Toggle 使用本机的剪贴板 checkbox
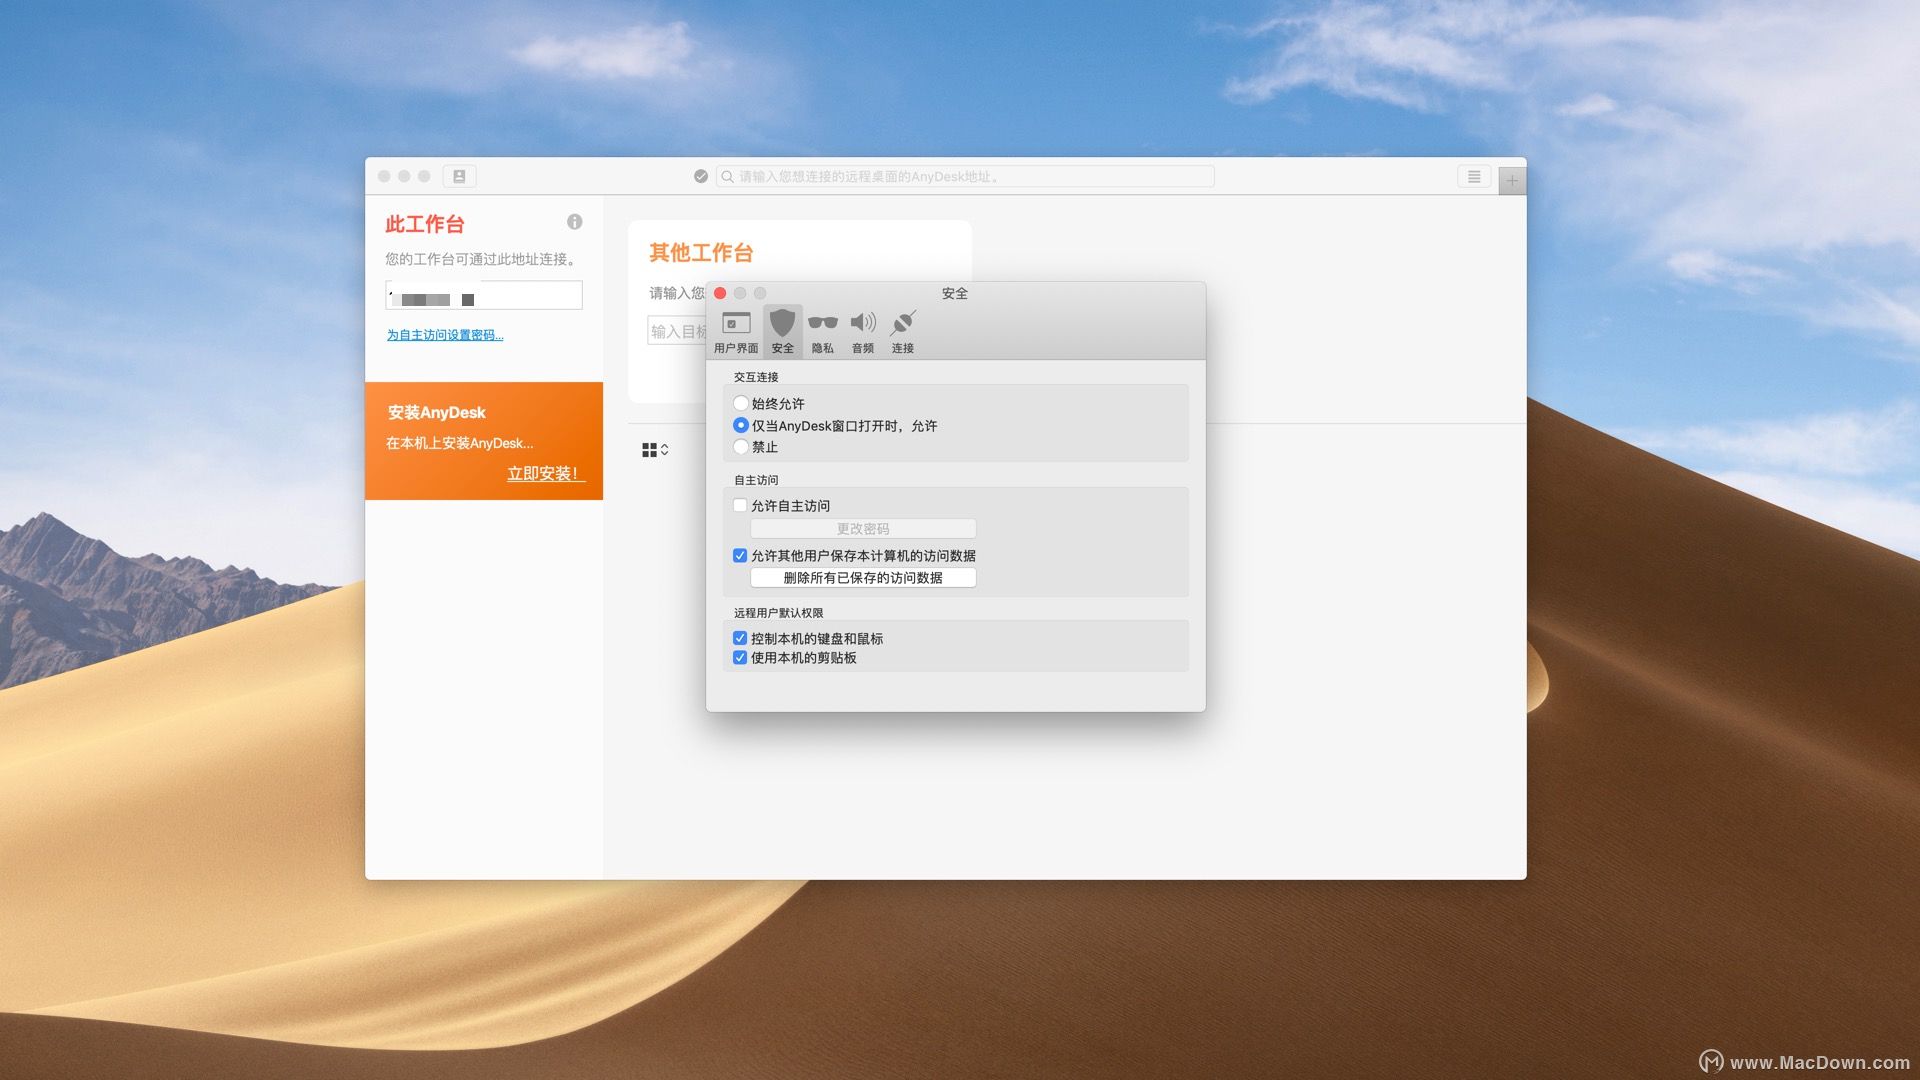Viewport: 1920px width, 1080px height. [740, 657]
